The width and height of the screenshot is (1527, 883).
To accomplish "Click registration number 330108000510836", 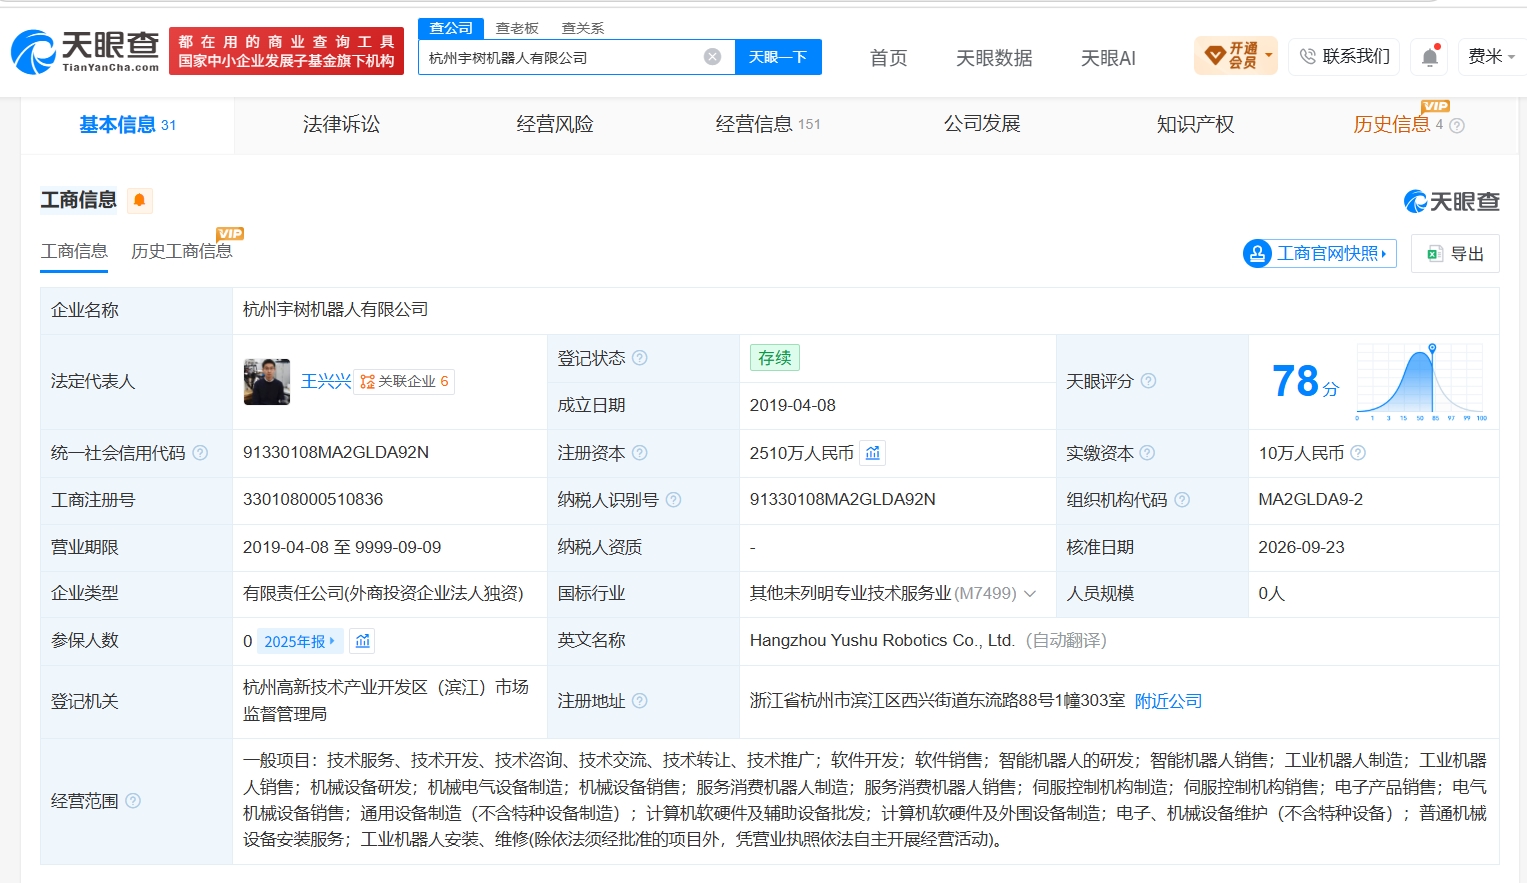I will pos(313,499).
